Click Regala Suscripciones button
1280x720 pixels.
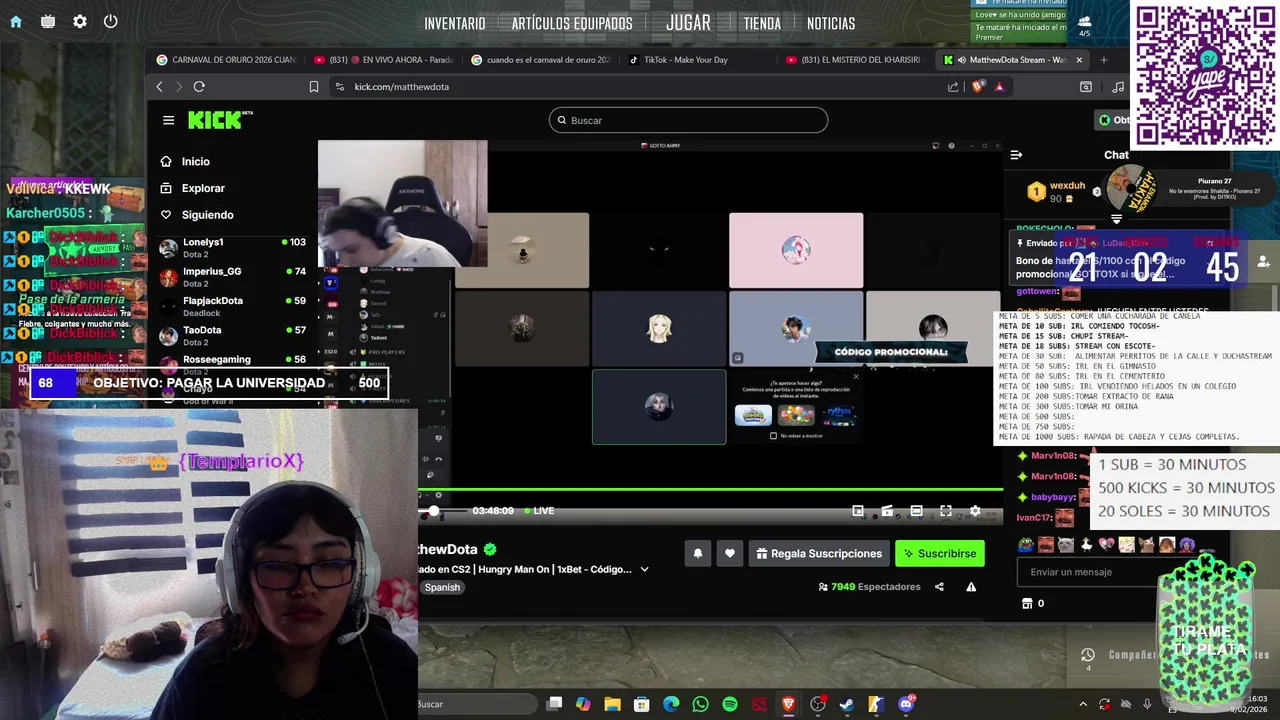819,553
